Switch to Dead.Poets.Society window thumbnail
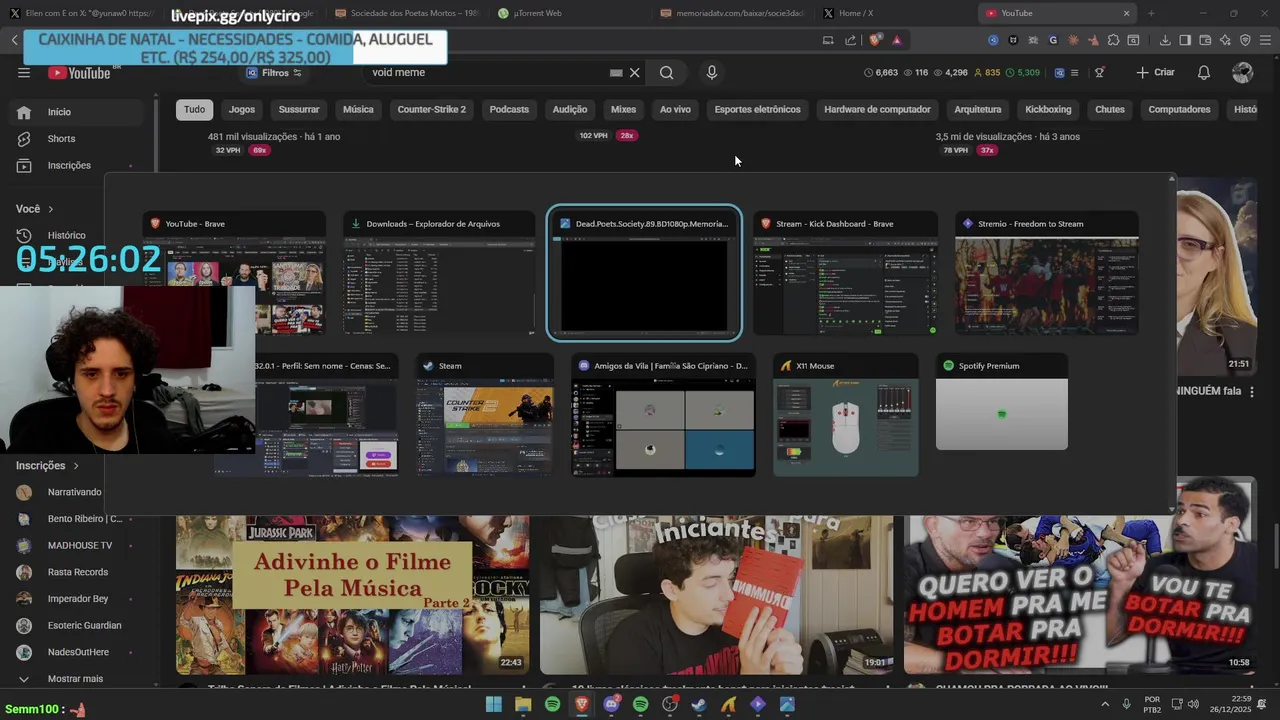This screenshot has height=720, width=1280. click(644, 273)
